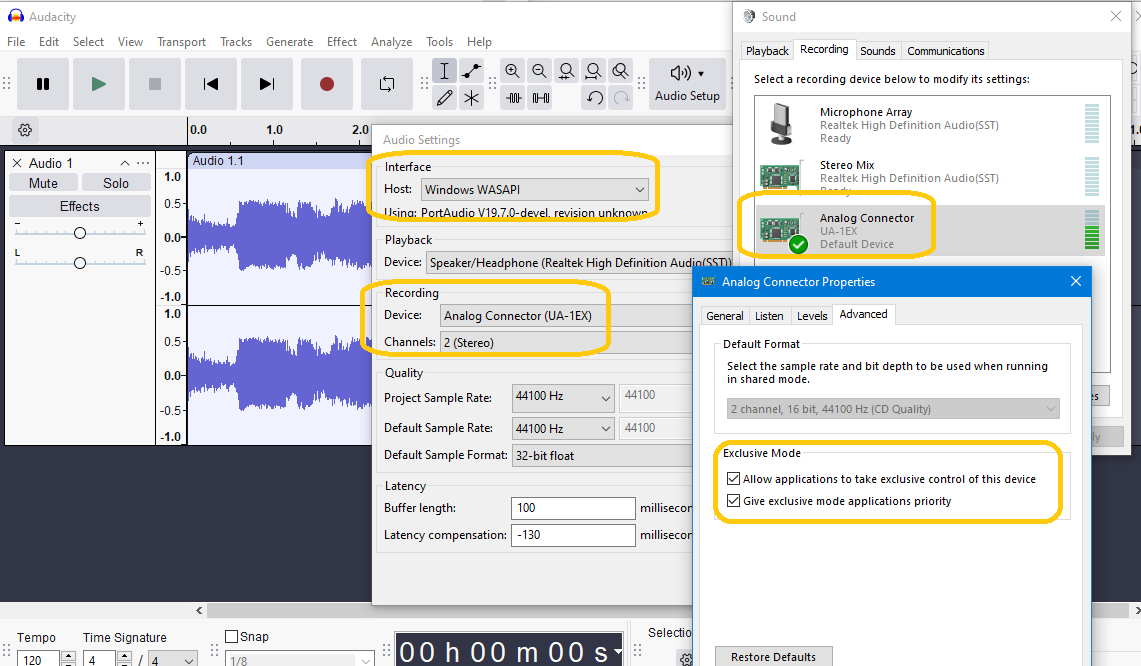The image size is (1141, 666).
Task: Open Recording Device dropdown Analog Connector
Action: [x=567, y=316]
